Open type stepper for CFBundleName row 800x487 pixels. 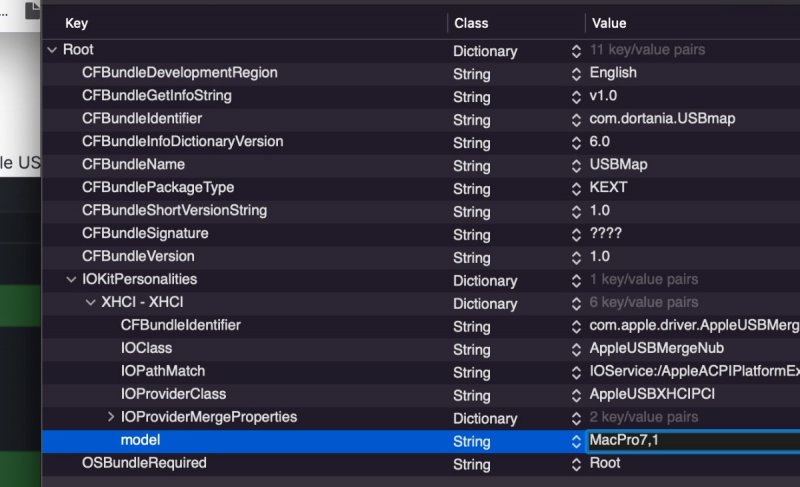pos(576,165)
